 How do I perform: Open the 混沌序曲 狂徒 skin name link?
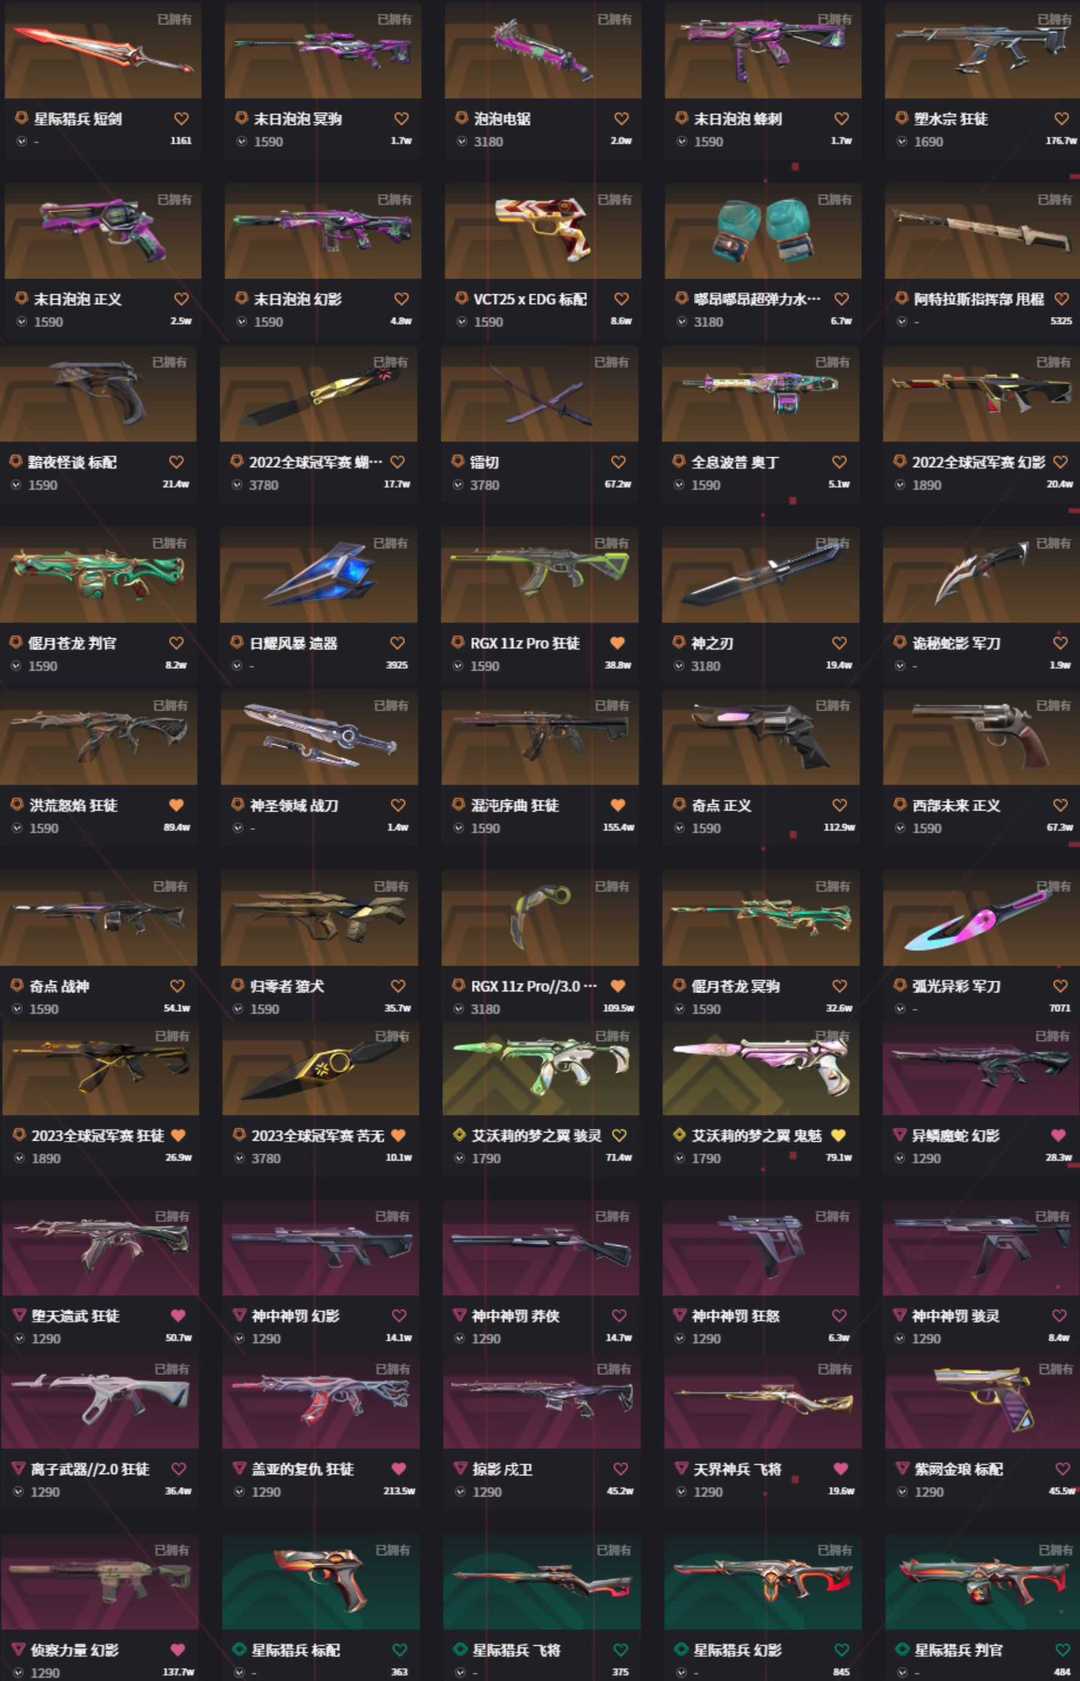tap(515, 805)
